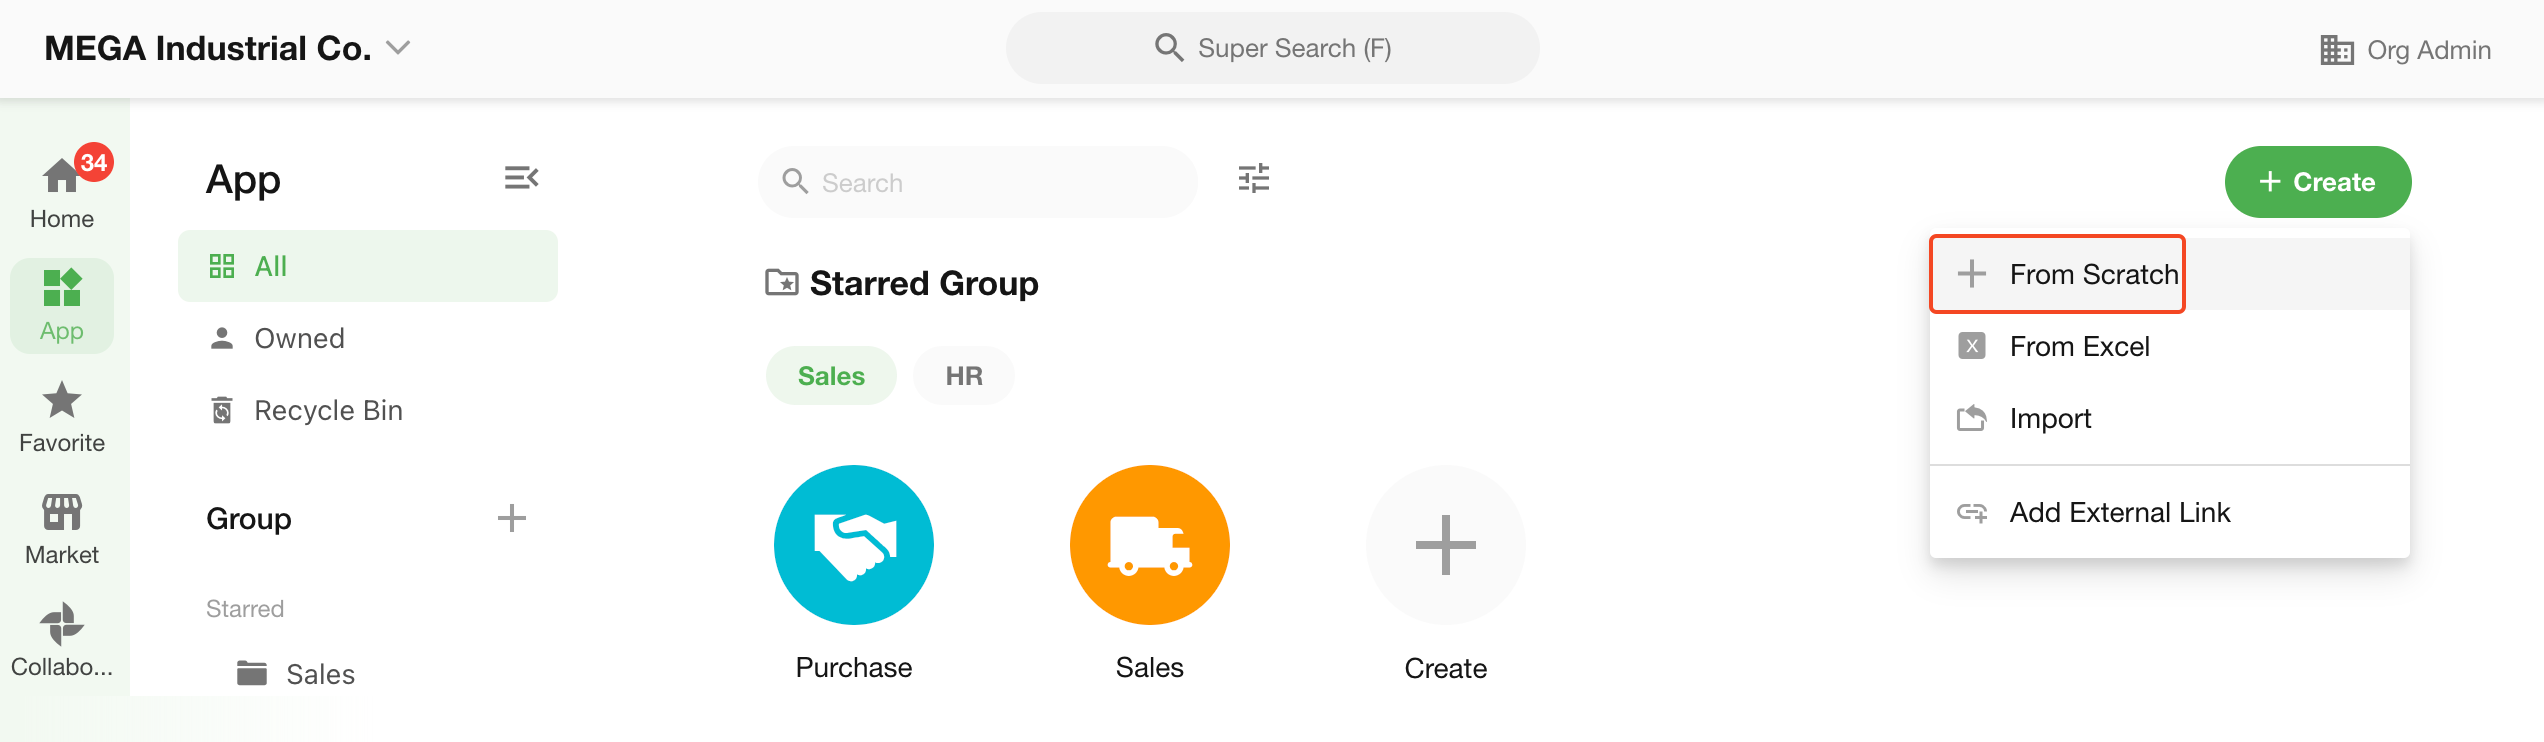
Task: Select Import from the create menu
Action: tap(2050, 418)
